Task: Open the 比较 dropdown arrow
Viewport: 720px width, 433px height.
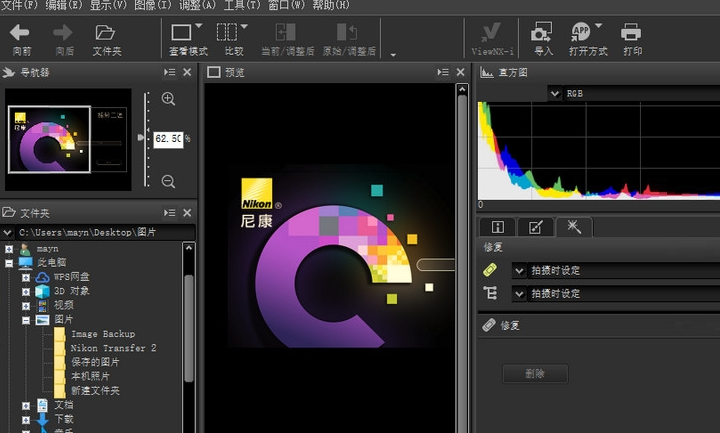Action: click(244, 26)
